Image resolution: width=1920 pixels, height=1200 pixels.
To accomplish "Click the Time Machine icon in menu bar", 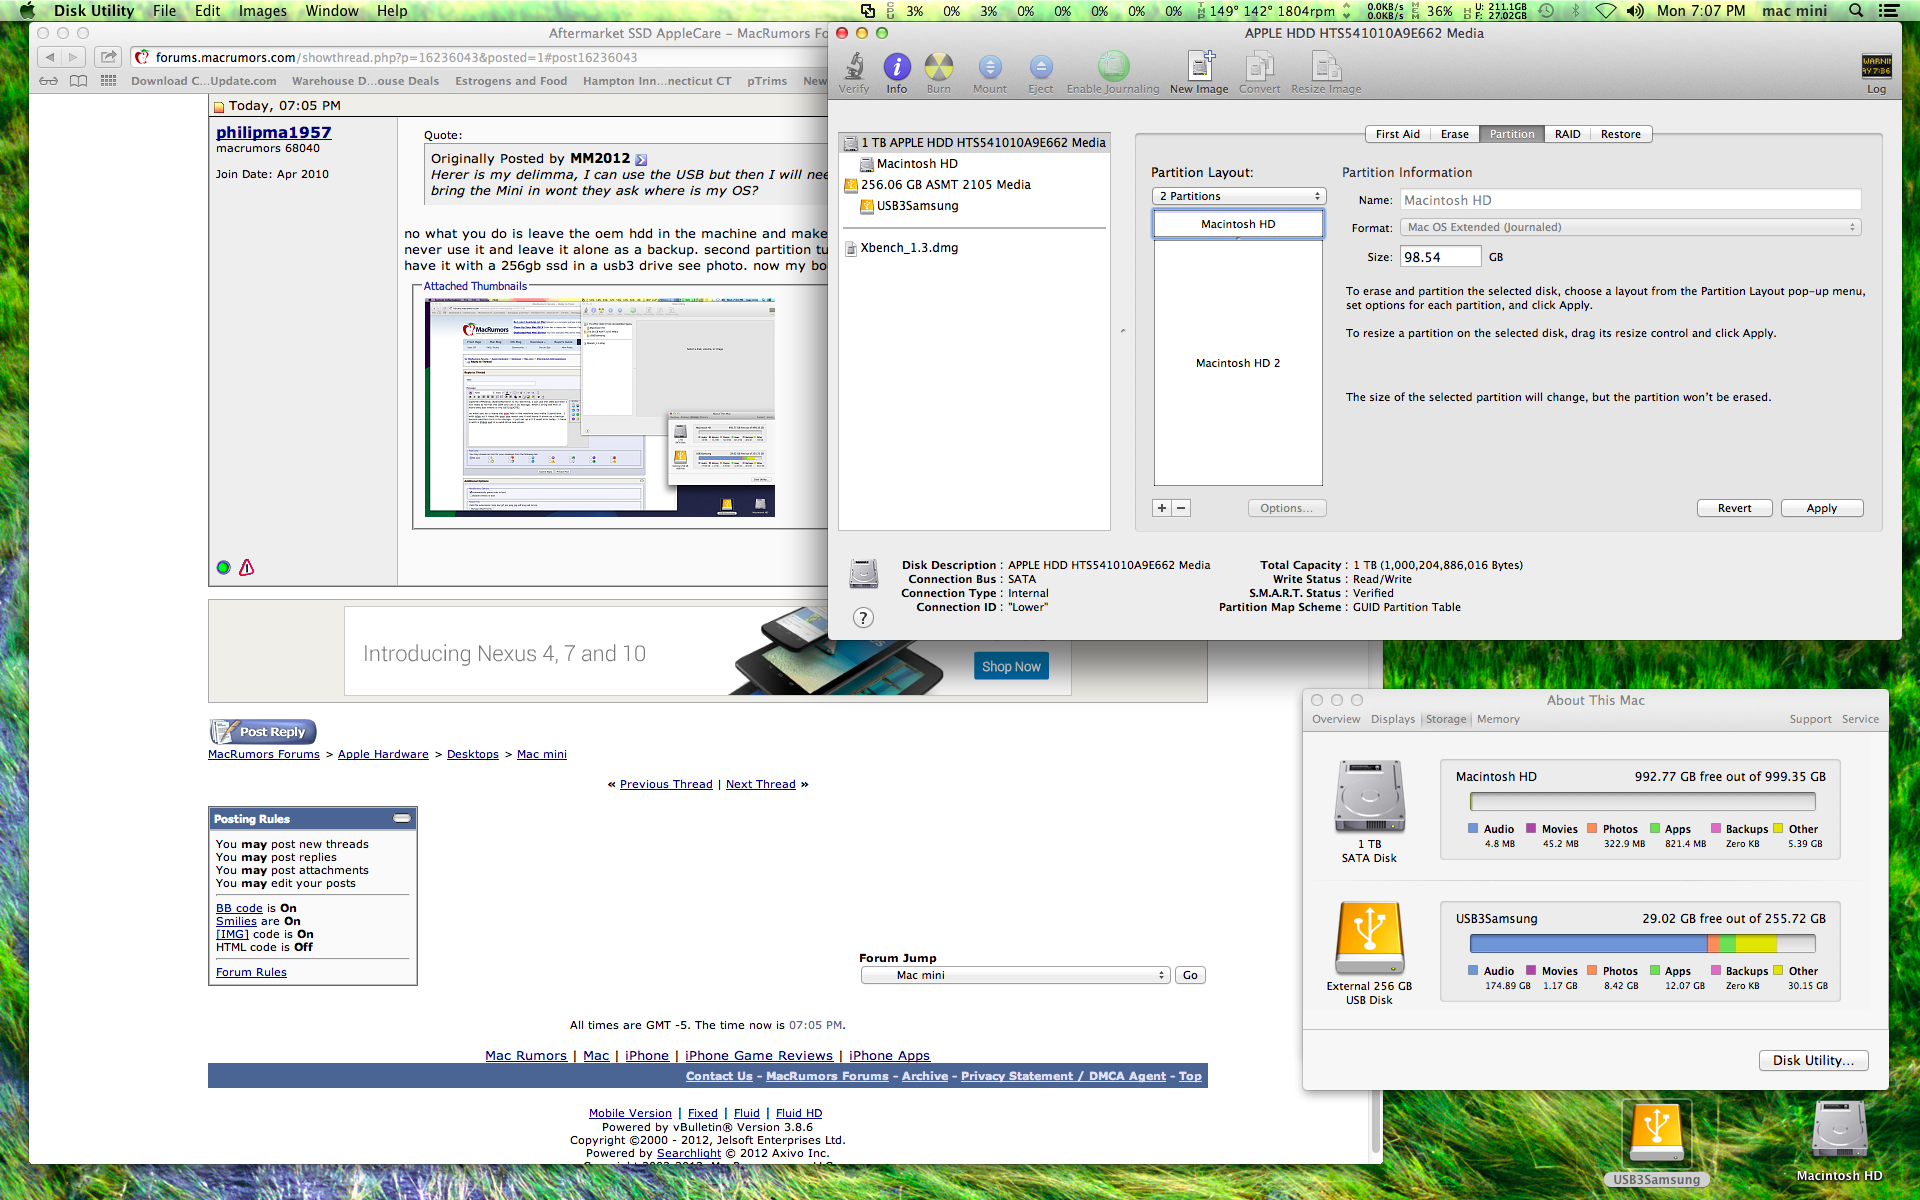I will tap(1546, 11).
